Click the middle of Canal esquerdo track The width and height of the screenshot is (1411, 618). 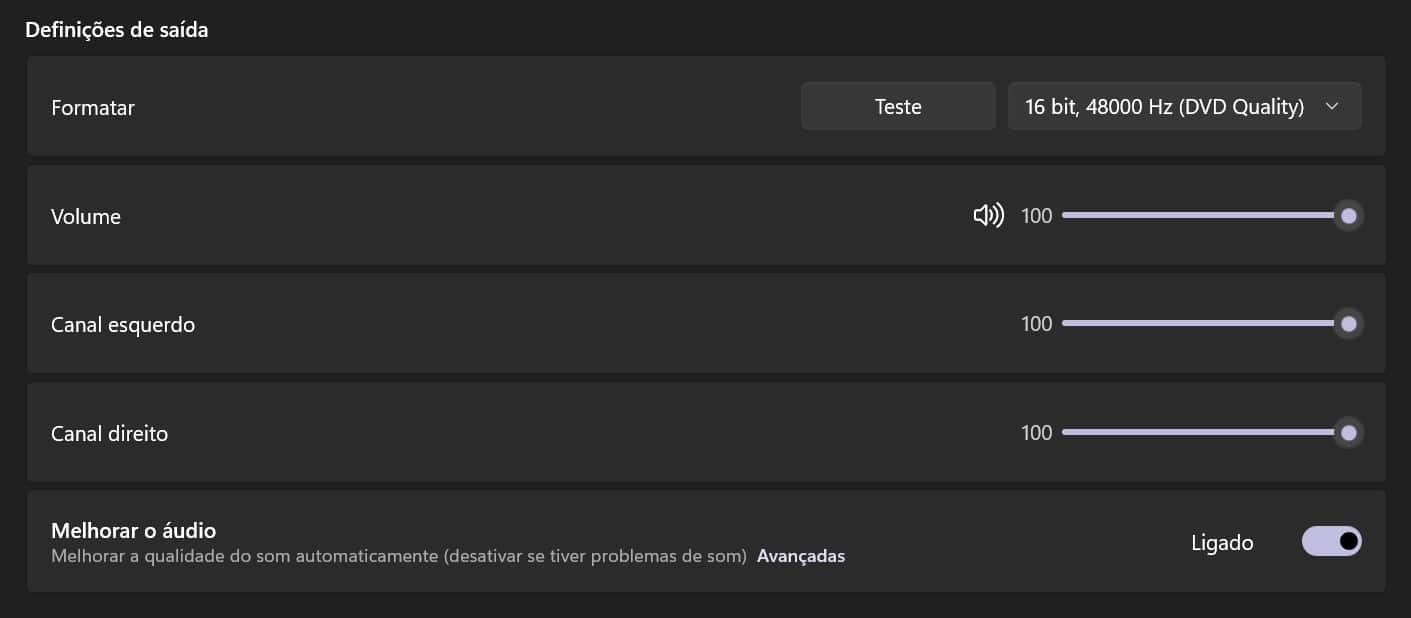point(1205,324)
